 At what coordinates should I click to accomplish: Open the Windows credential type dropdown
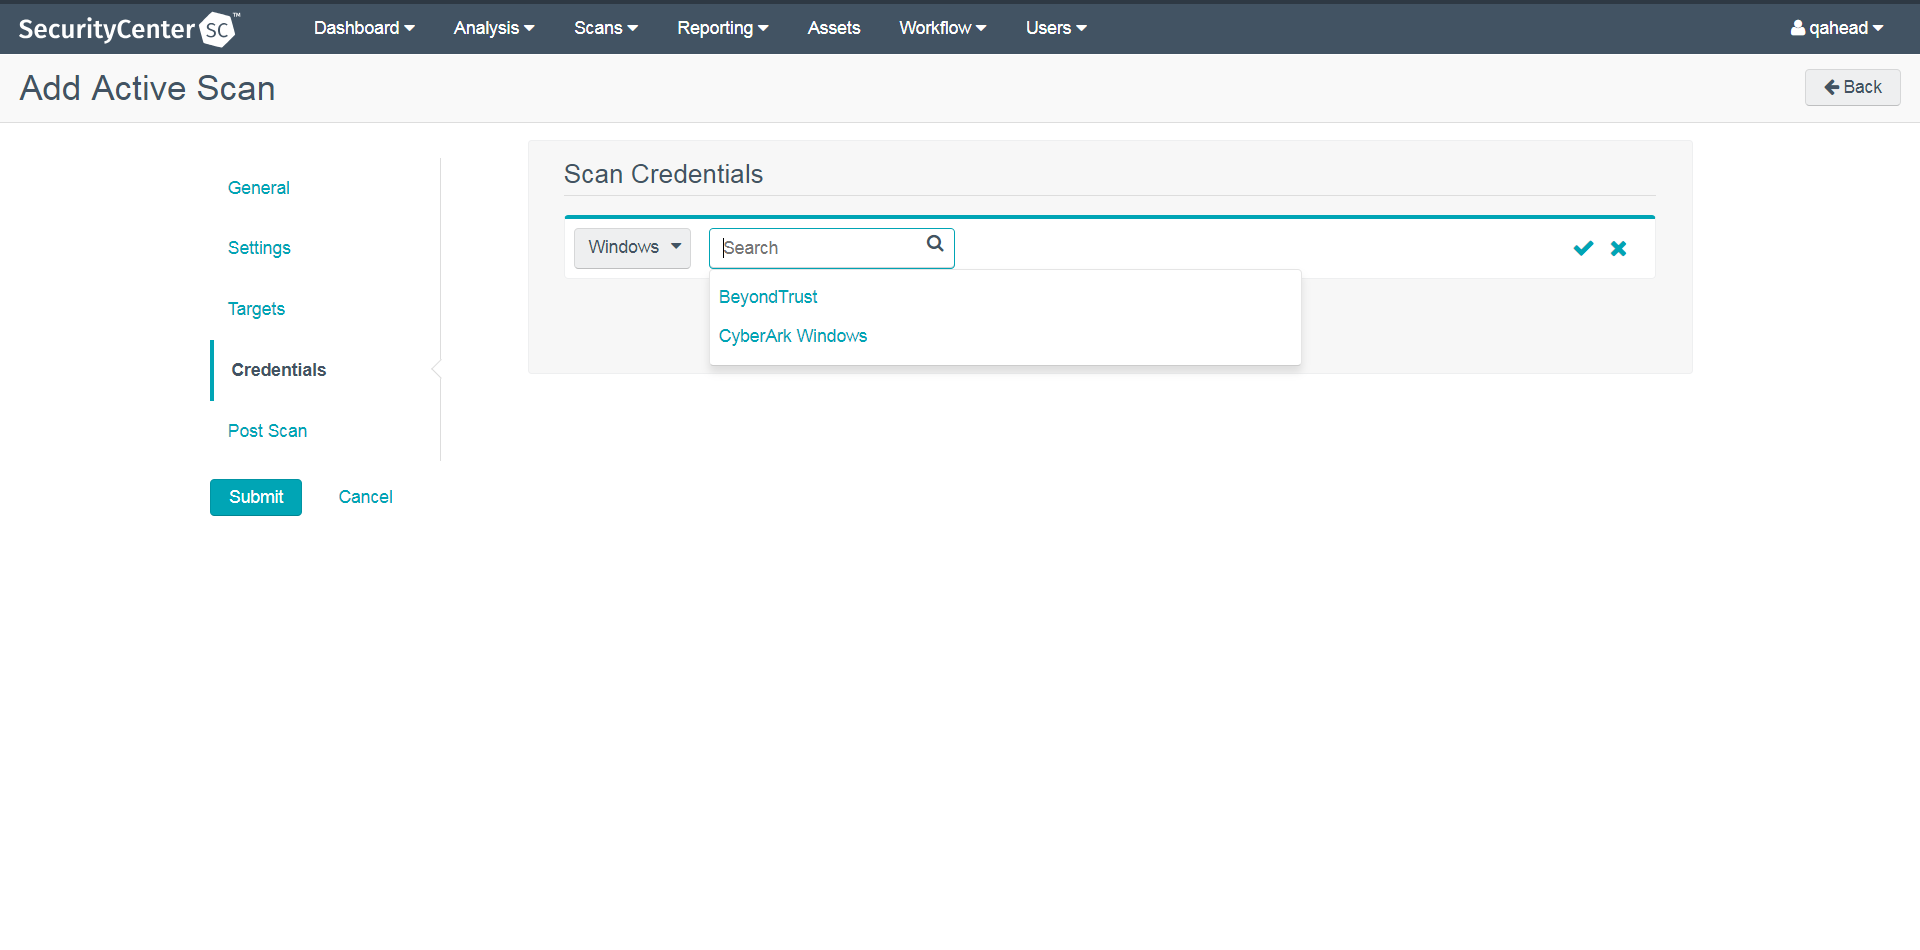(632, 247)
